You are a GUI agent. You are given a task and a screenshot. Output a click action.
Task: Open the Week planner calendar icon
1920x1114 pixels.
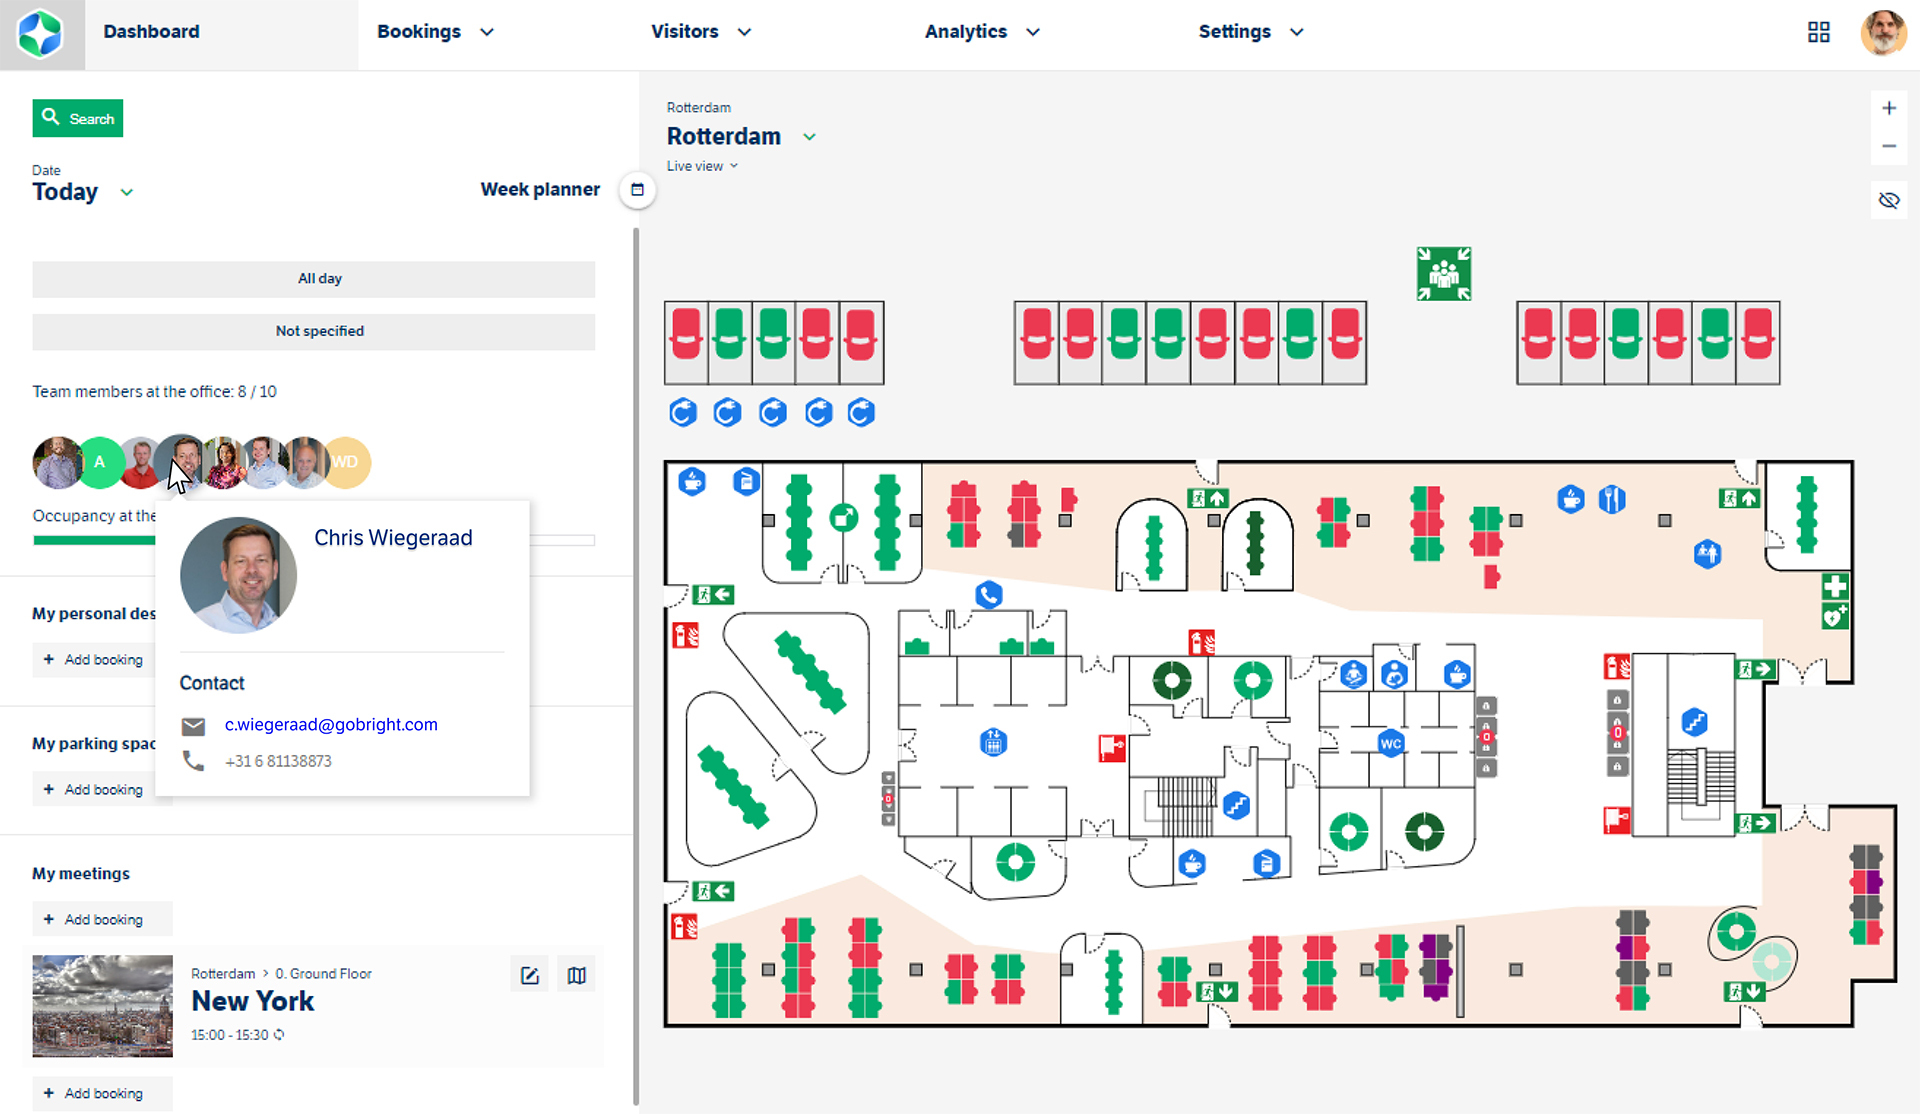(637, 190)
